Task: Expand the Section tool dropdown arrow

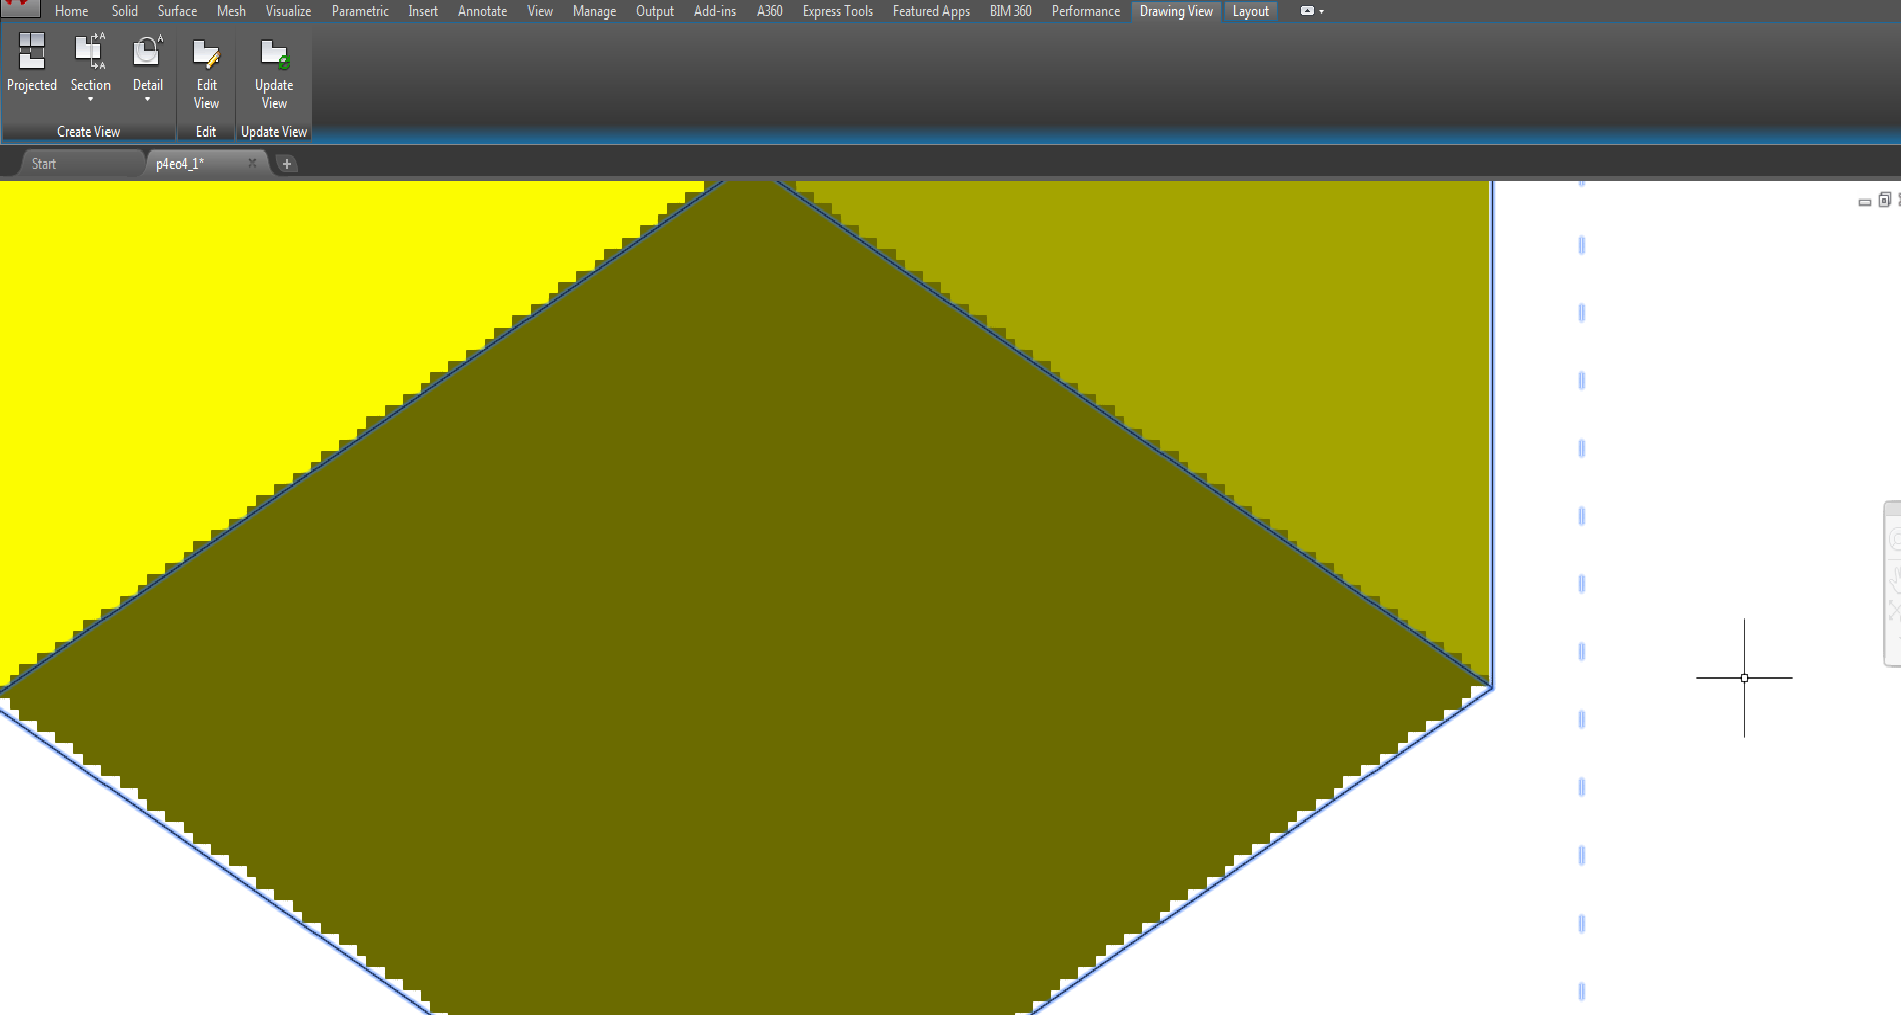Action: pyautogui.click(x=90, y=98)
